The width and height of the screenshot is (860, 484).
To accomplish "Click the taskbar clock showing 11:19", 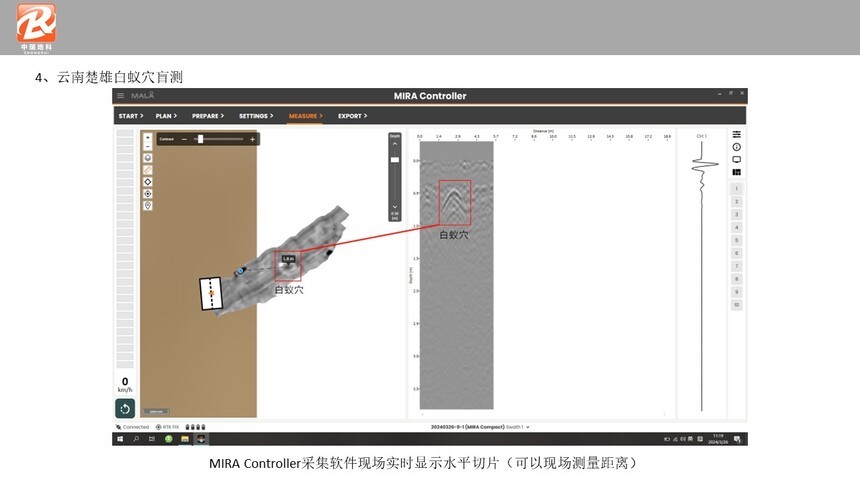I will 718,439.
